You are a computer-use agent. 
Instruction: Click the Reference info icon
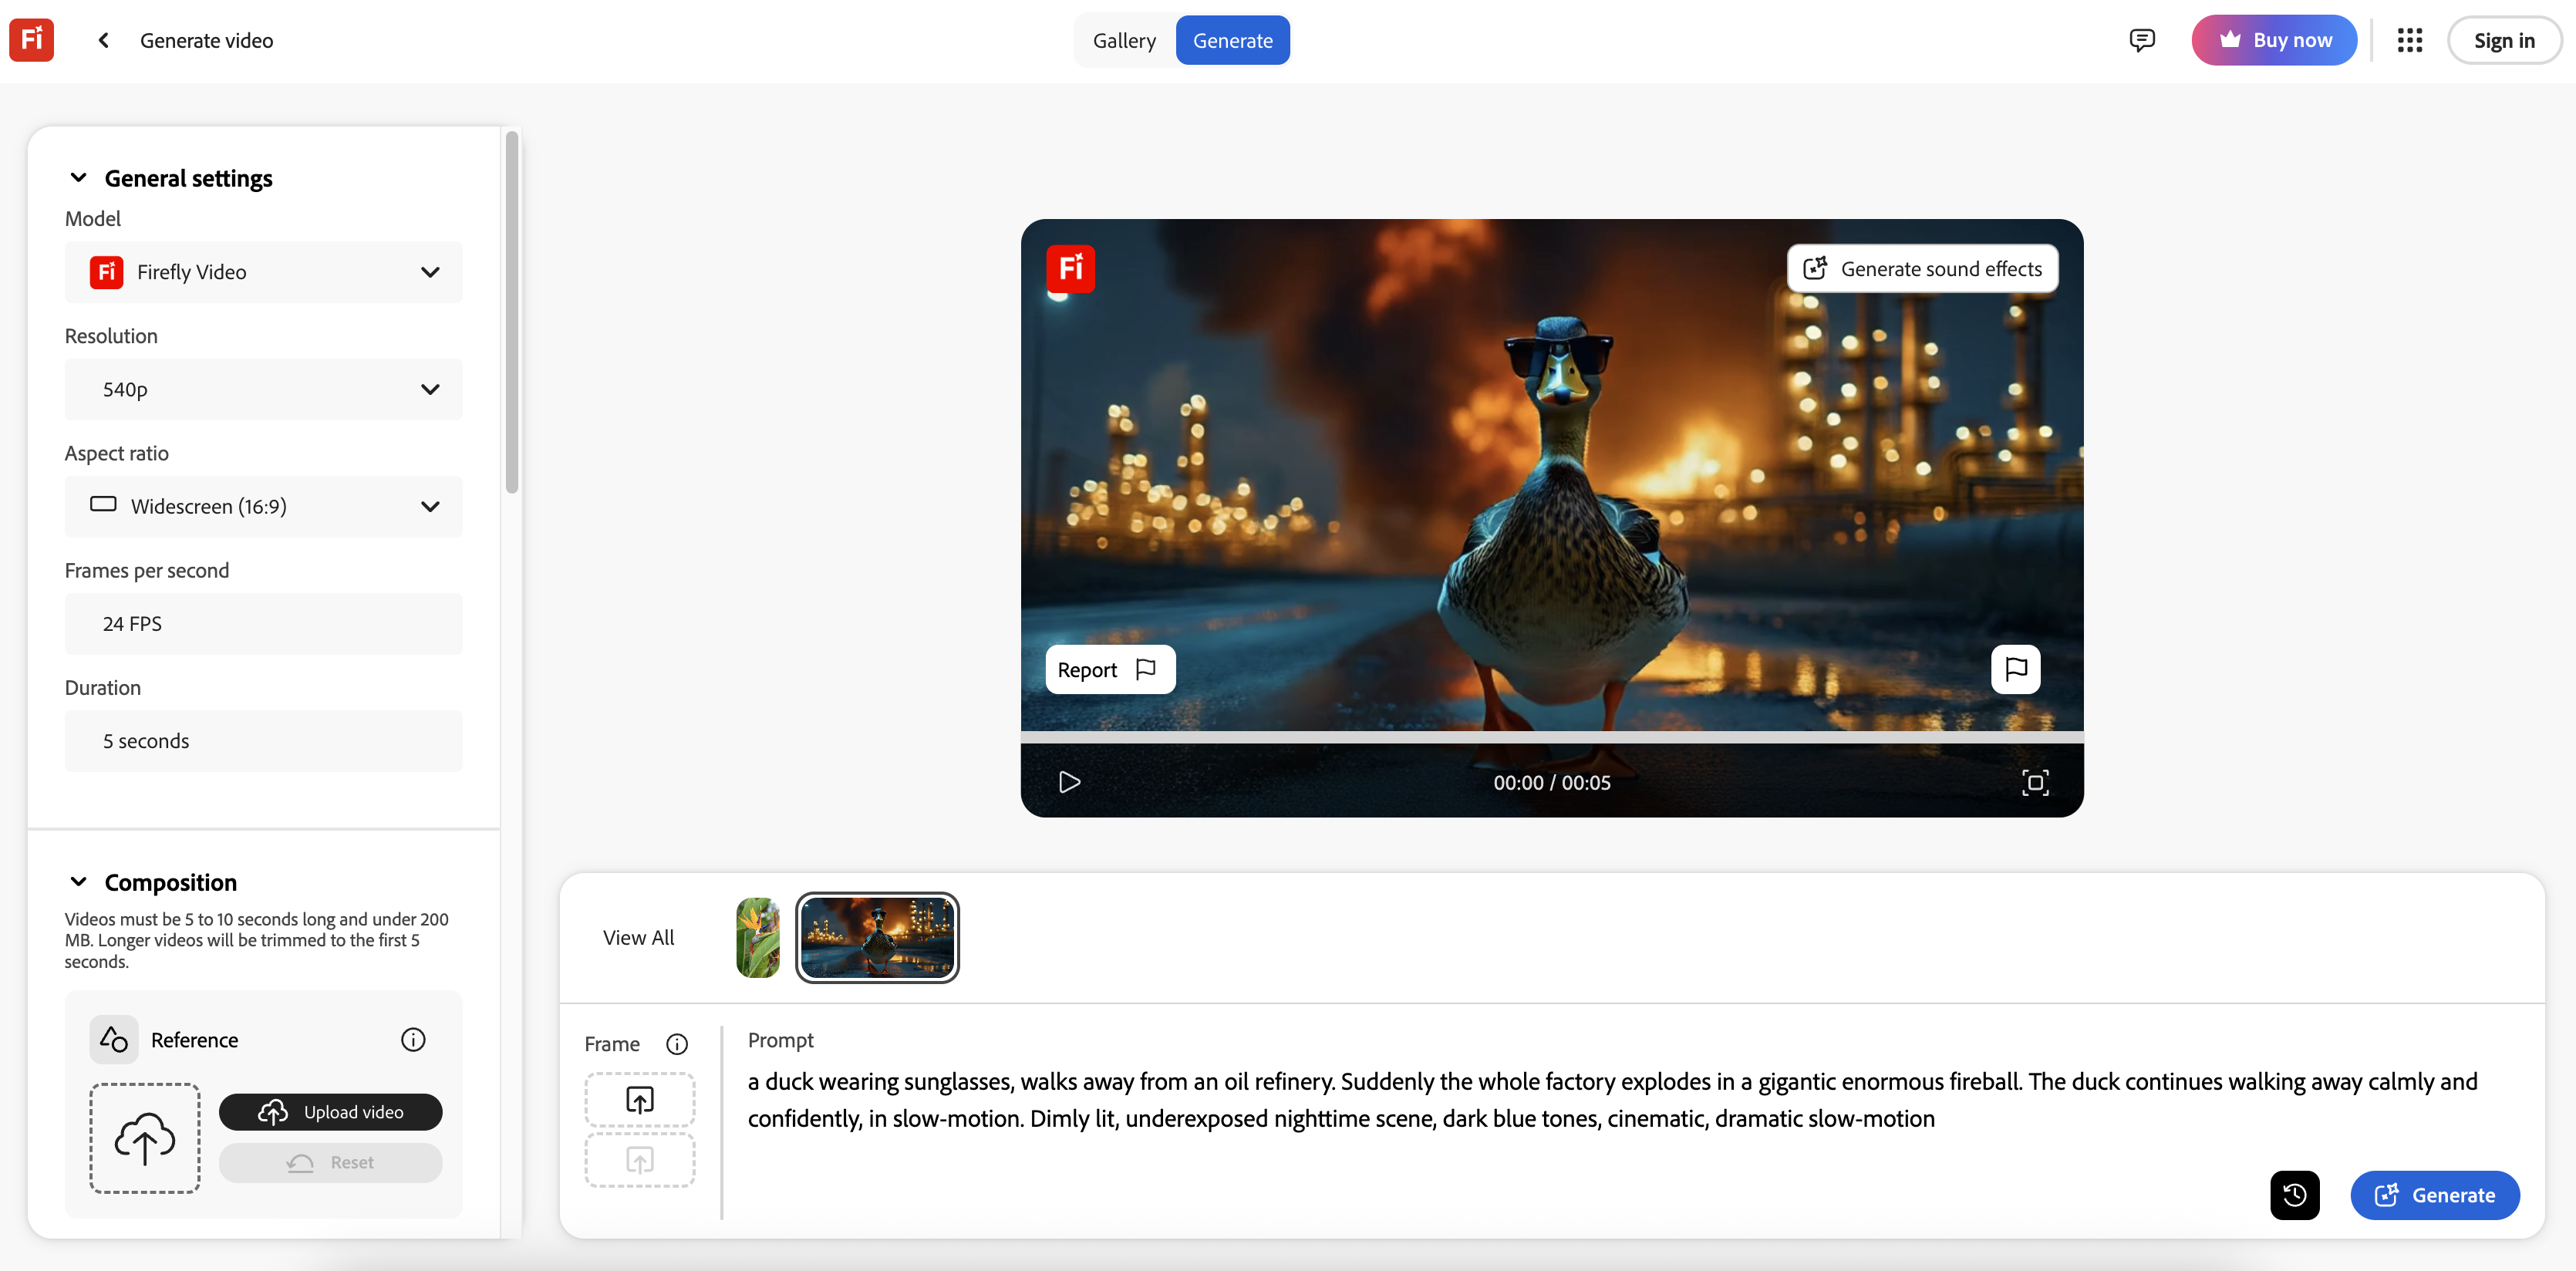[x=413, y=1039]
